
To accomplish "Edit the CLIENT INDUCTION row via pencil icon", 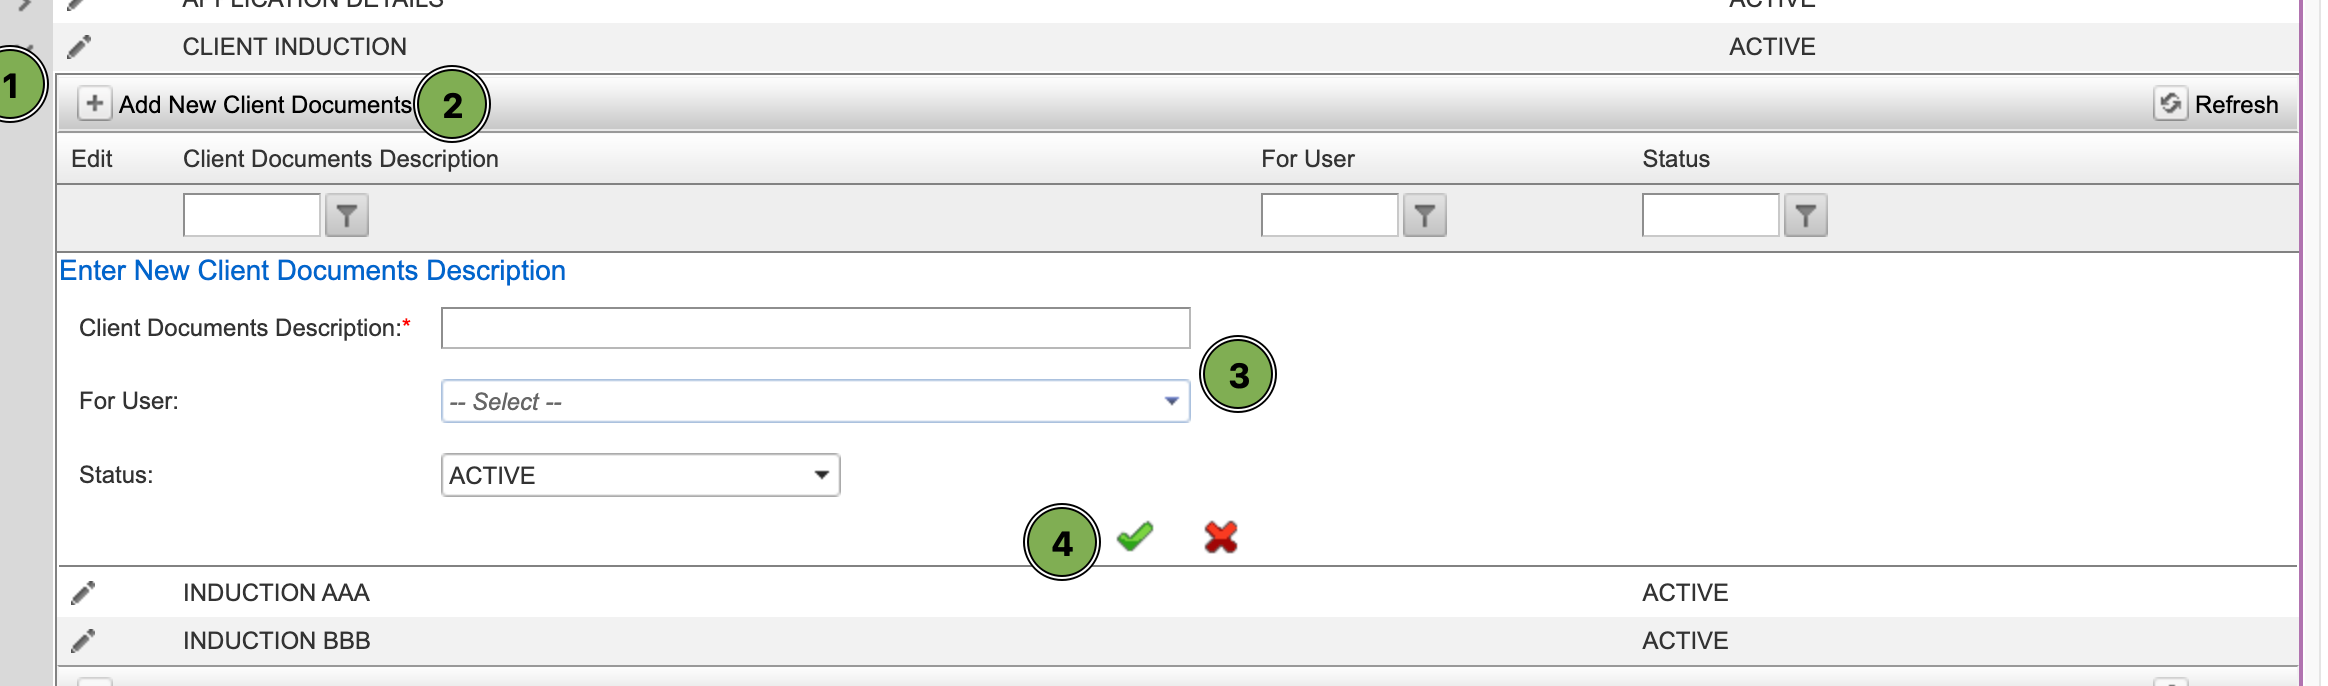I will click(79, 47).
